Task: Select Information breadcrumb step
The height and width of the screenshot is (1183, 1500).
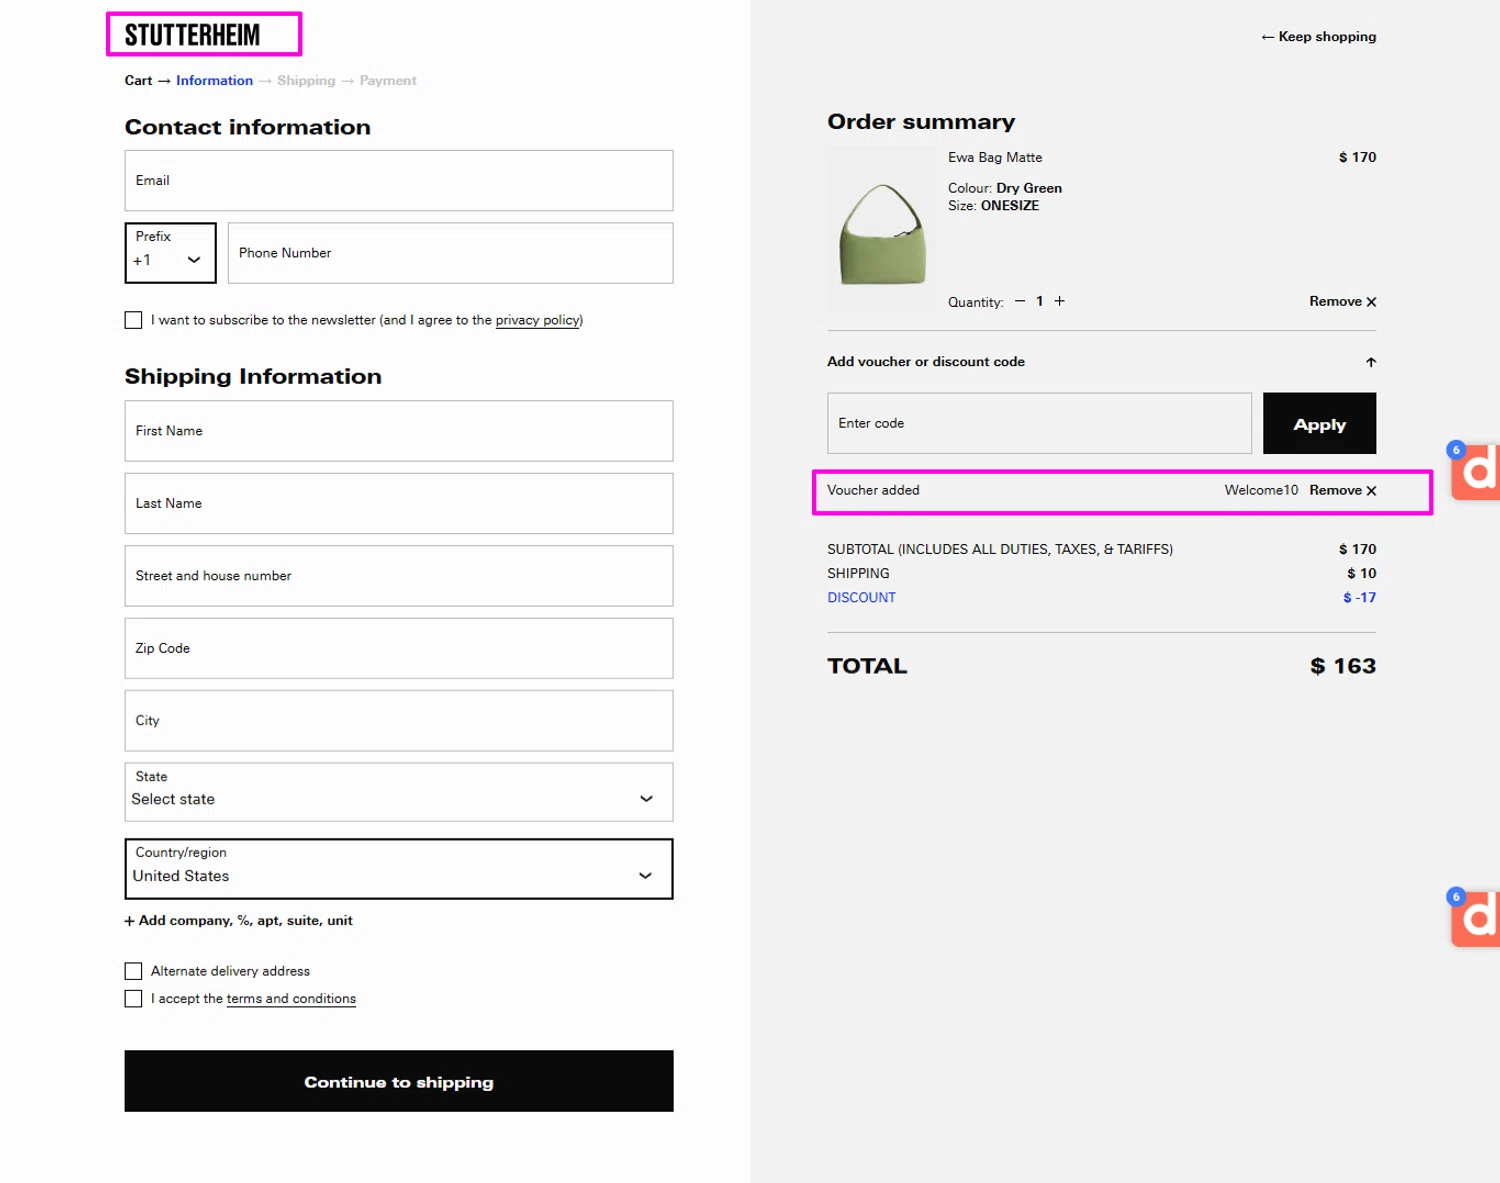Action: (x=214, y=81)
